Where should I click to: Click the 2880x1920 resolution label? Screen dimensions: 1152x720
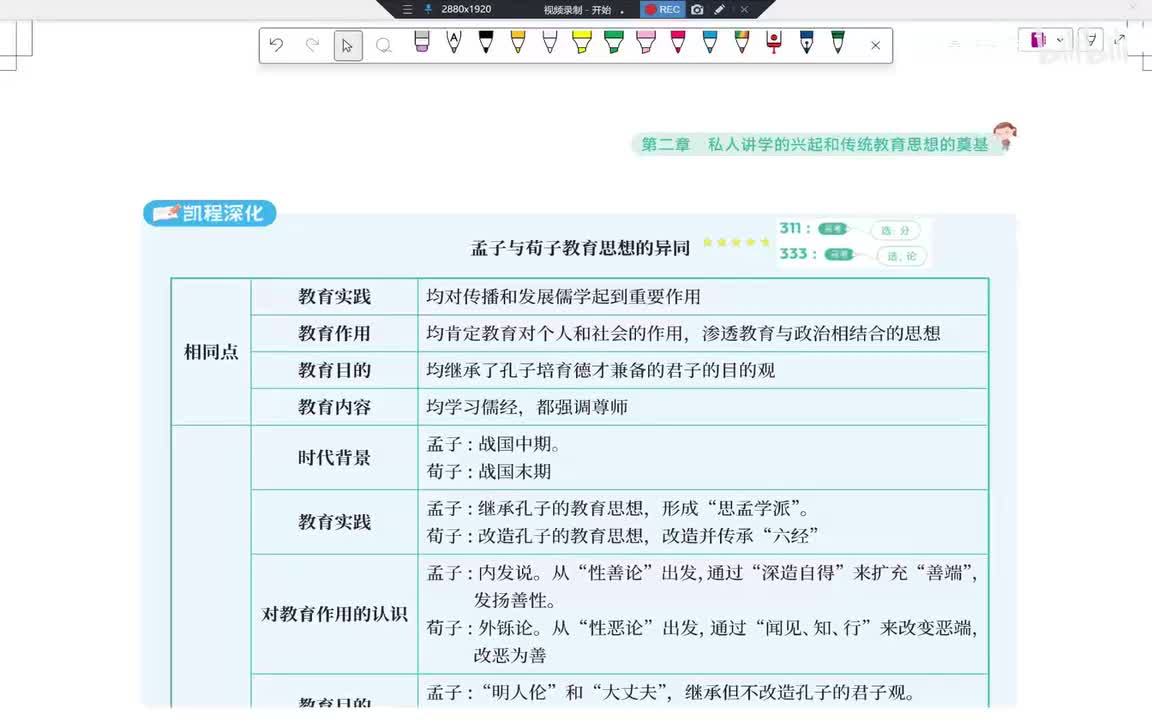pyautogui.click(x=466, y=10)
